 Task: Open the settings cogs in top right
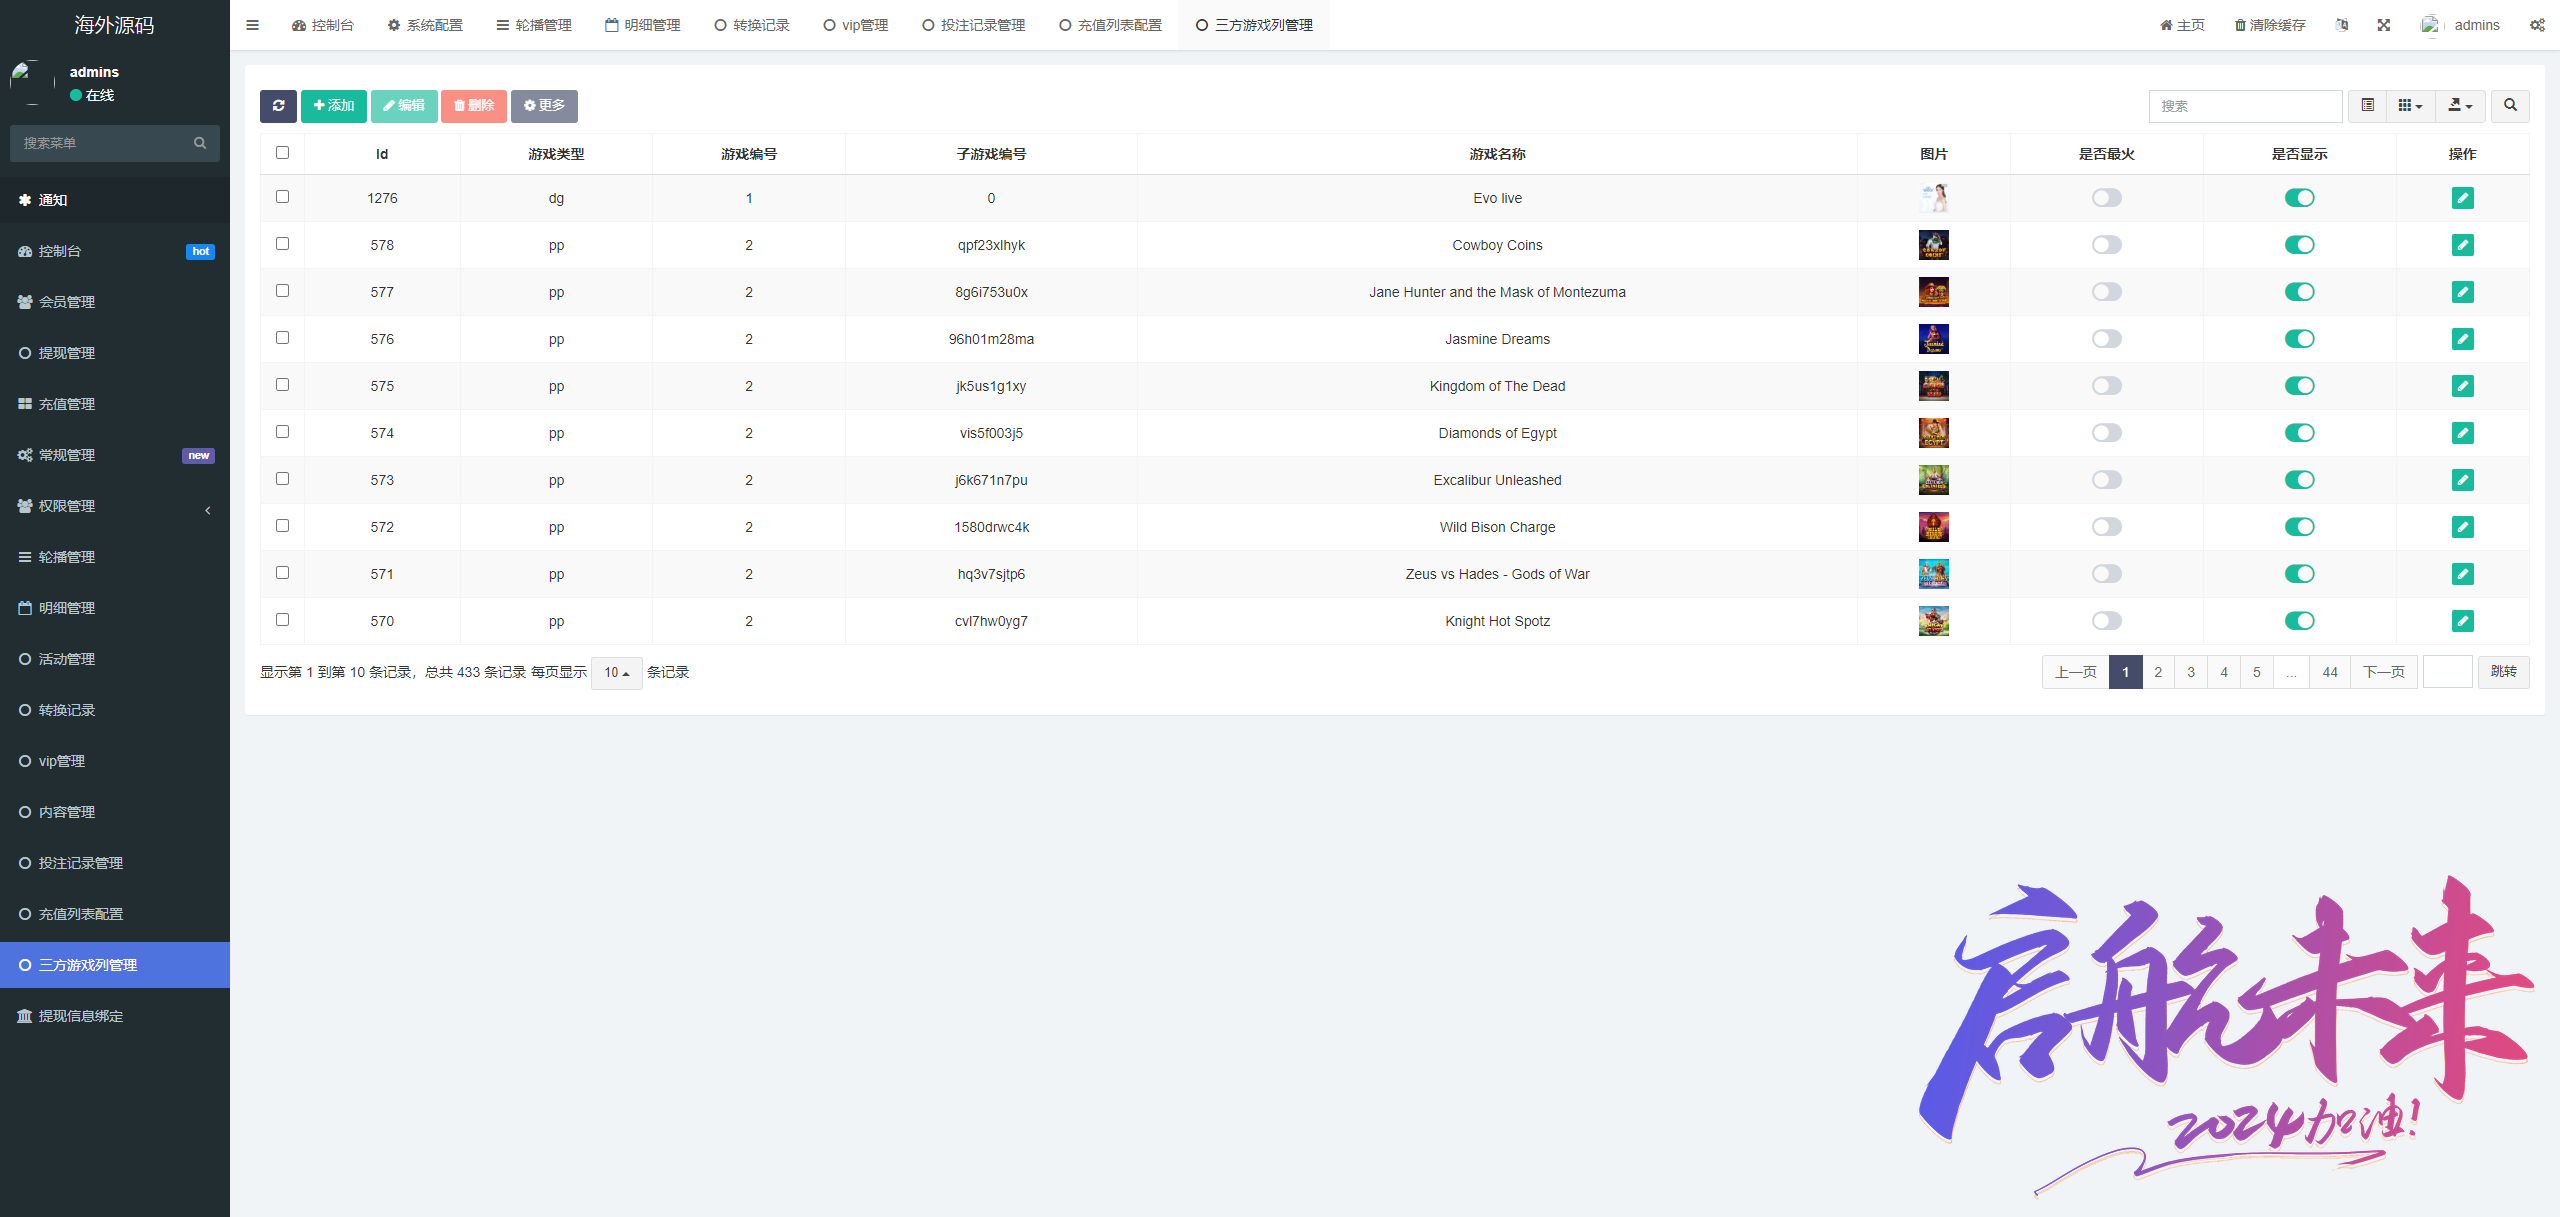2537,25
